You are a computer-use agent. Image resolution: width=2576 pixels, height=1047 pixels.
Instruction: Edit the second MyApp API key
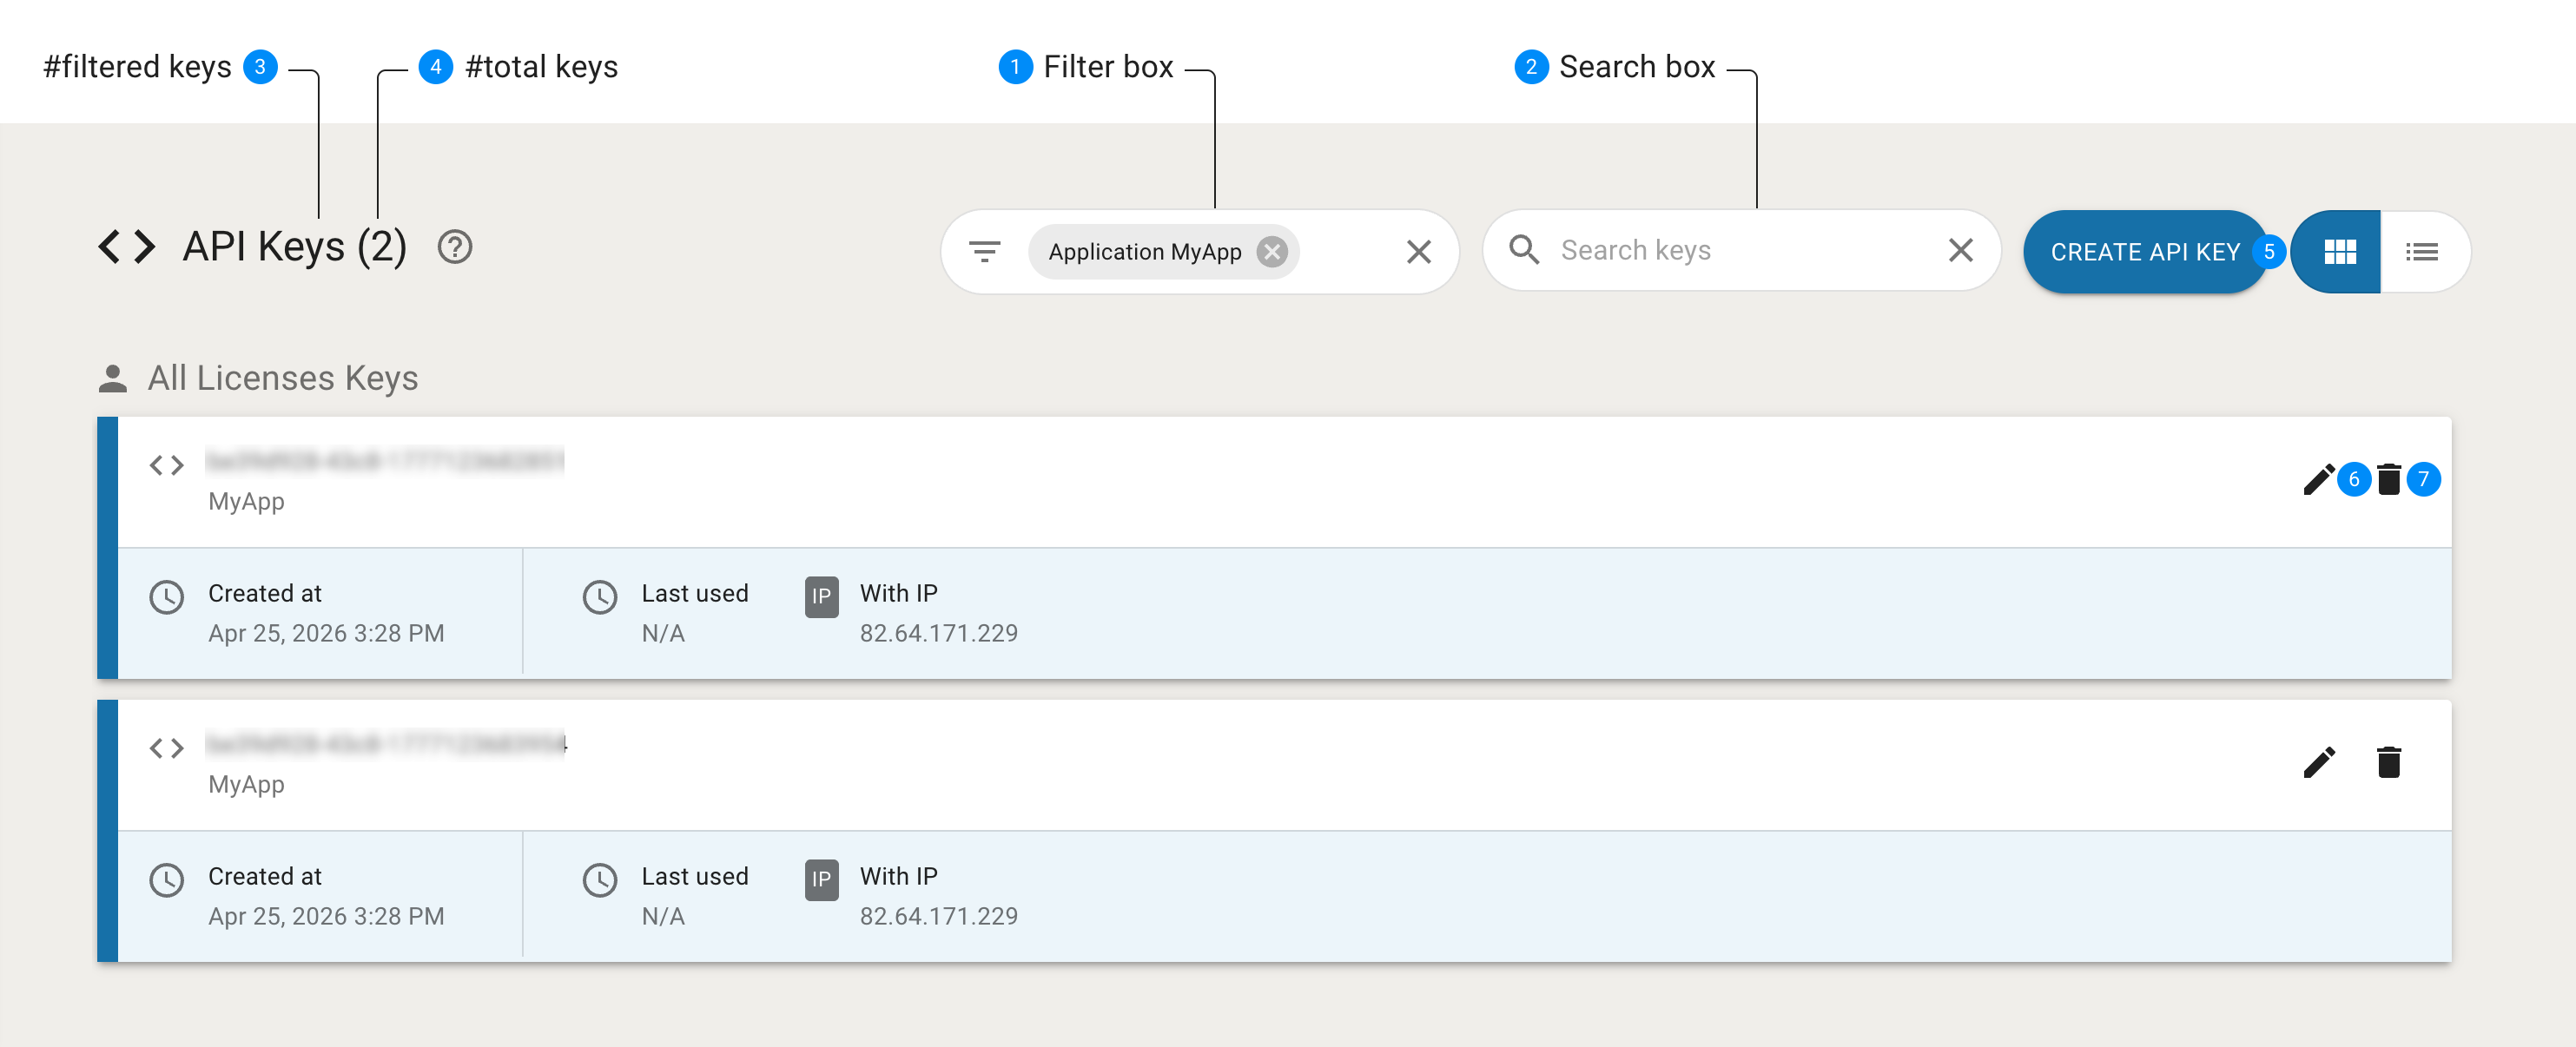[x=2319, y=763]
